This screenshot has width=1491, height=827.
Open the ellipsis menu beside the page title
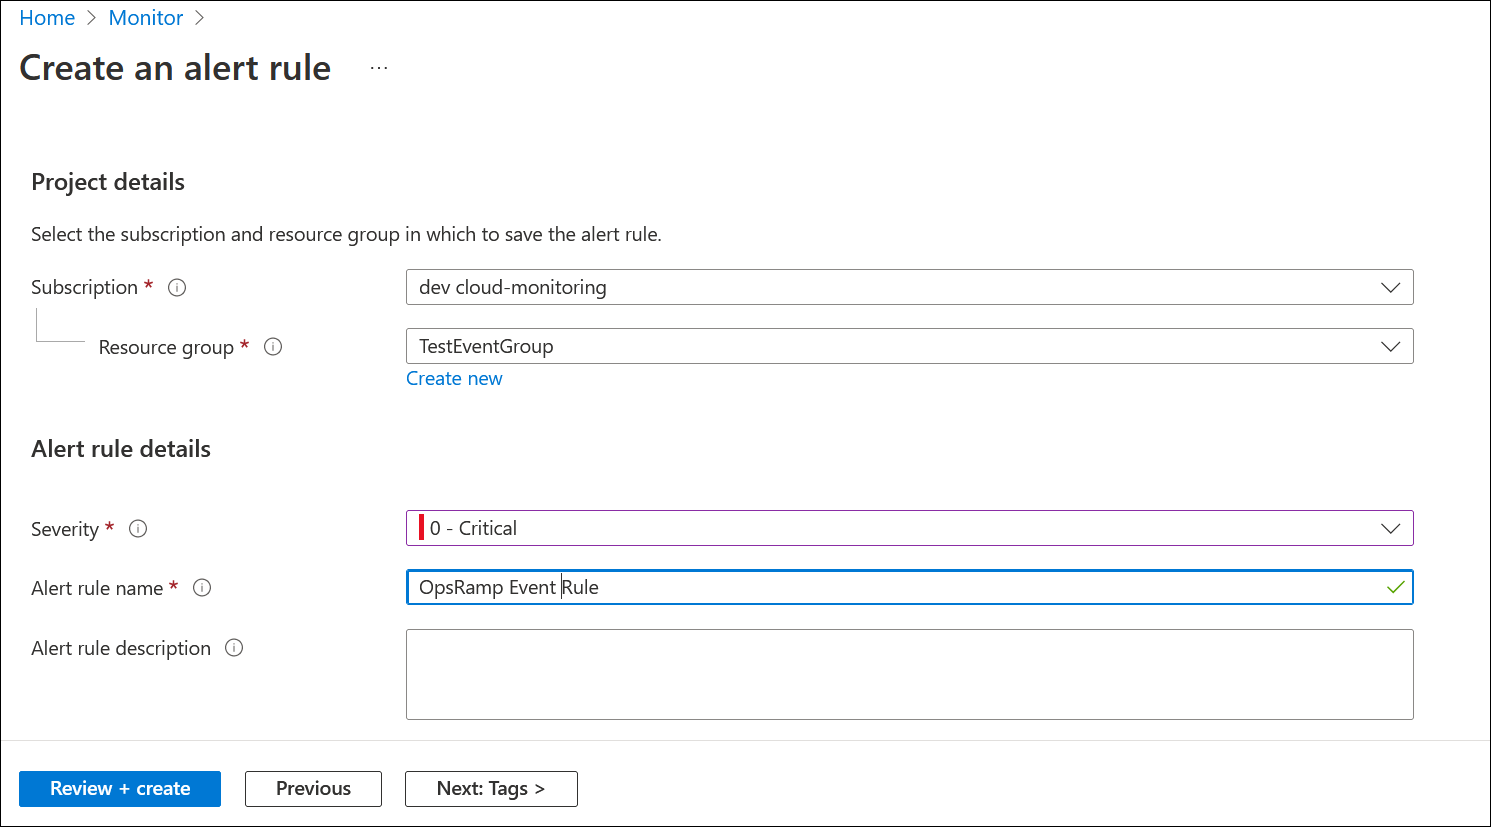tap(379, 68)
